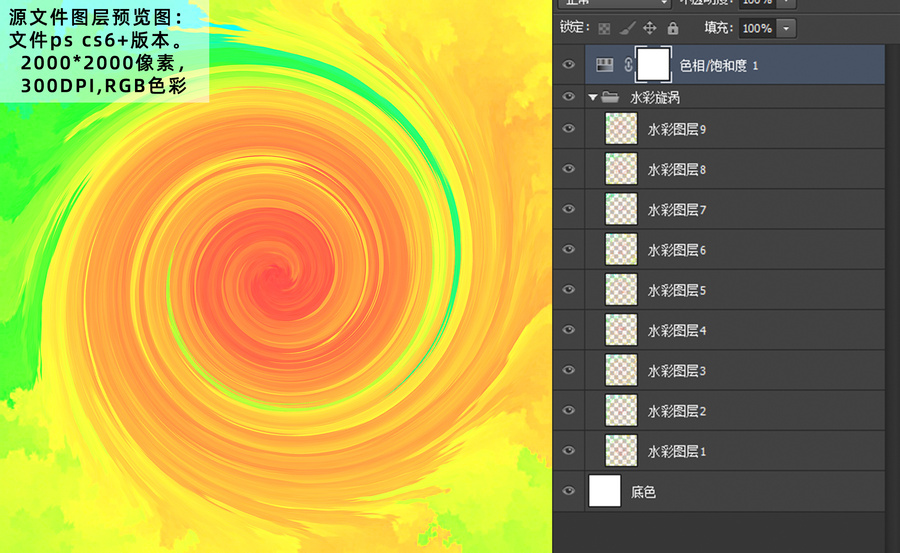Toggle the eye icon for 水彩图层4
Screen dimensions: 900x553
569,330
